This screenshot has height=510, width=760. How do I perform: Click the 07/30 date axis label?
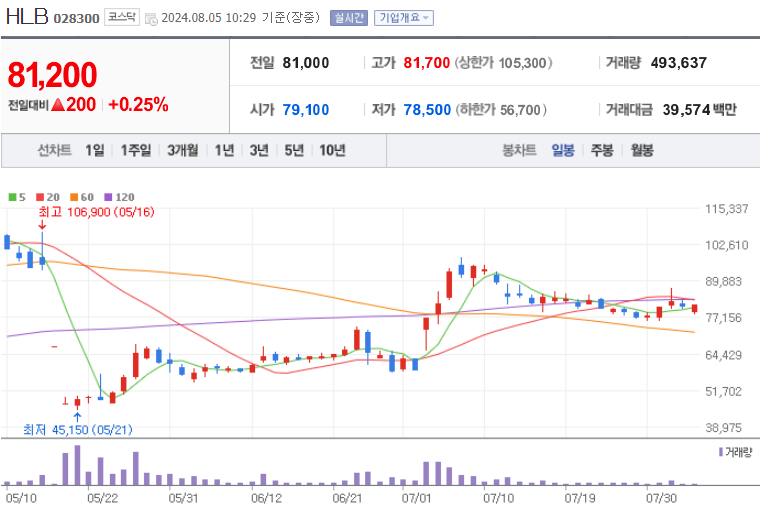[x=661, y=498]
